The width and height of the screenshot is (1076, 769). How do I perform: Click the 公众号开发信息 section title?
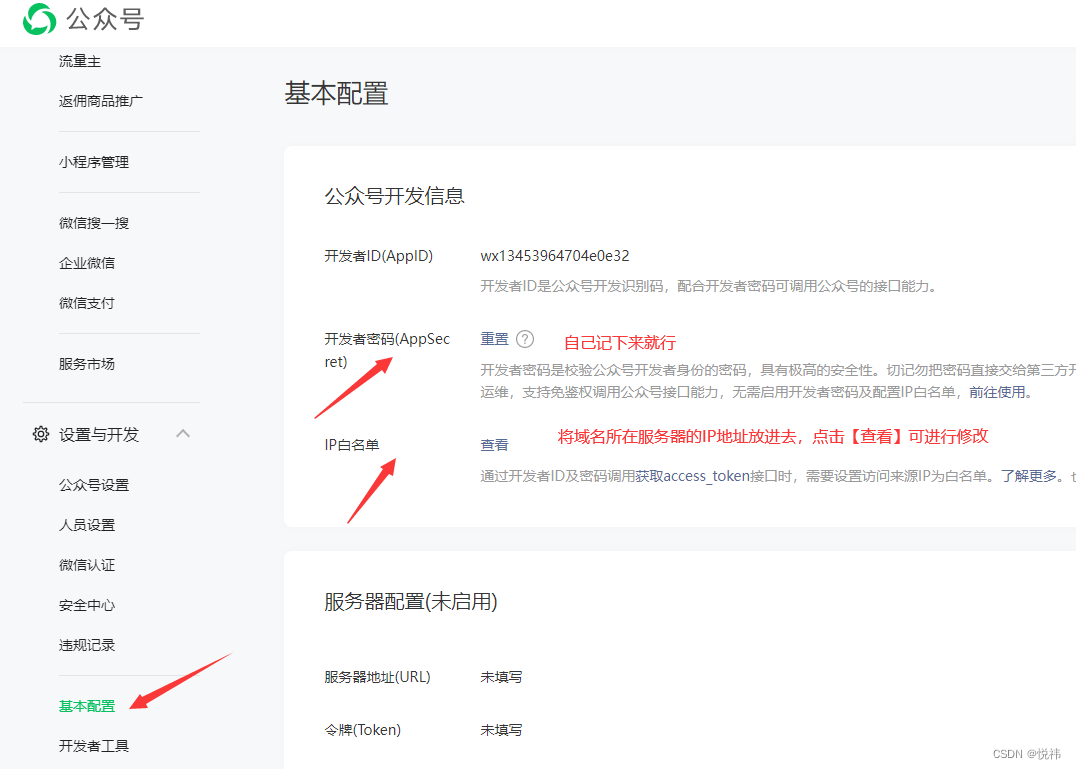395,196
